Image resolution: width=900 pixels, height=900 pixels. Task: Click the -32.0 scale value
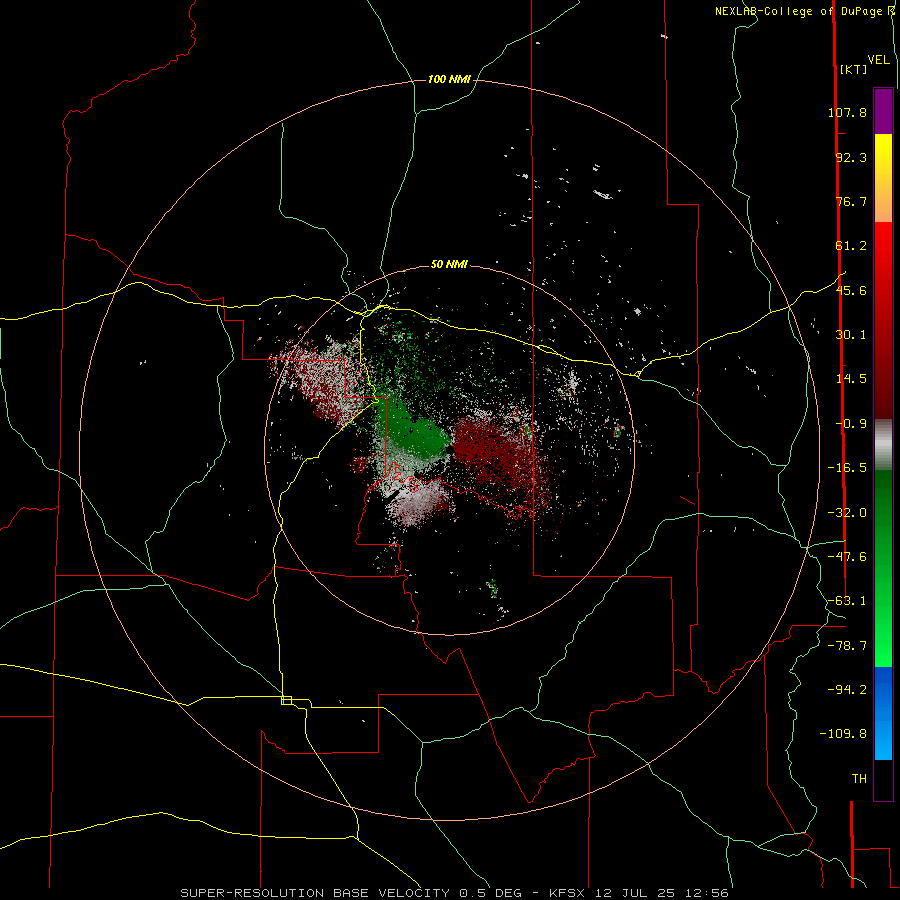point(847,513)
